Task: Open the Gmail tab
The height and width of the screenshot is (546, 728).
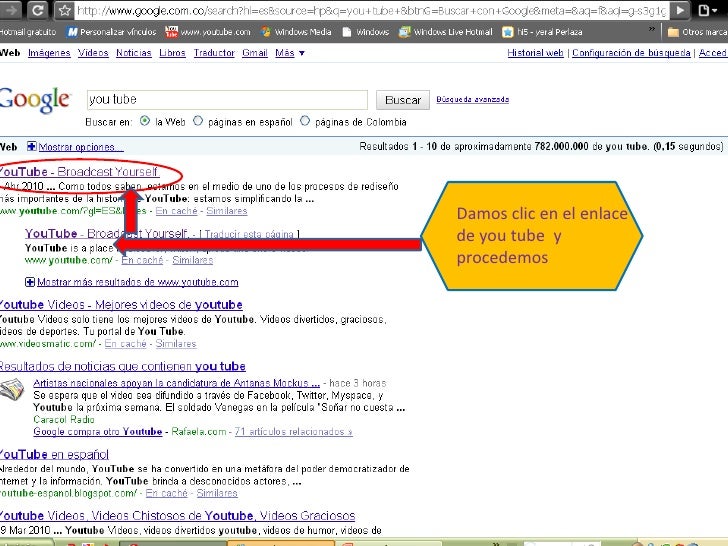Action: [255, 53]
